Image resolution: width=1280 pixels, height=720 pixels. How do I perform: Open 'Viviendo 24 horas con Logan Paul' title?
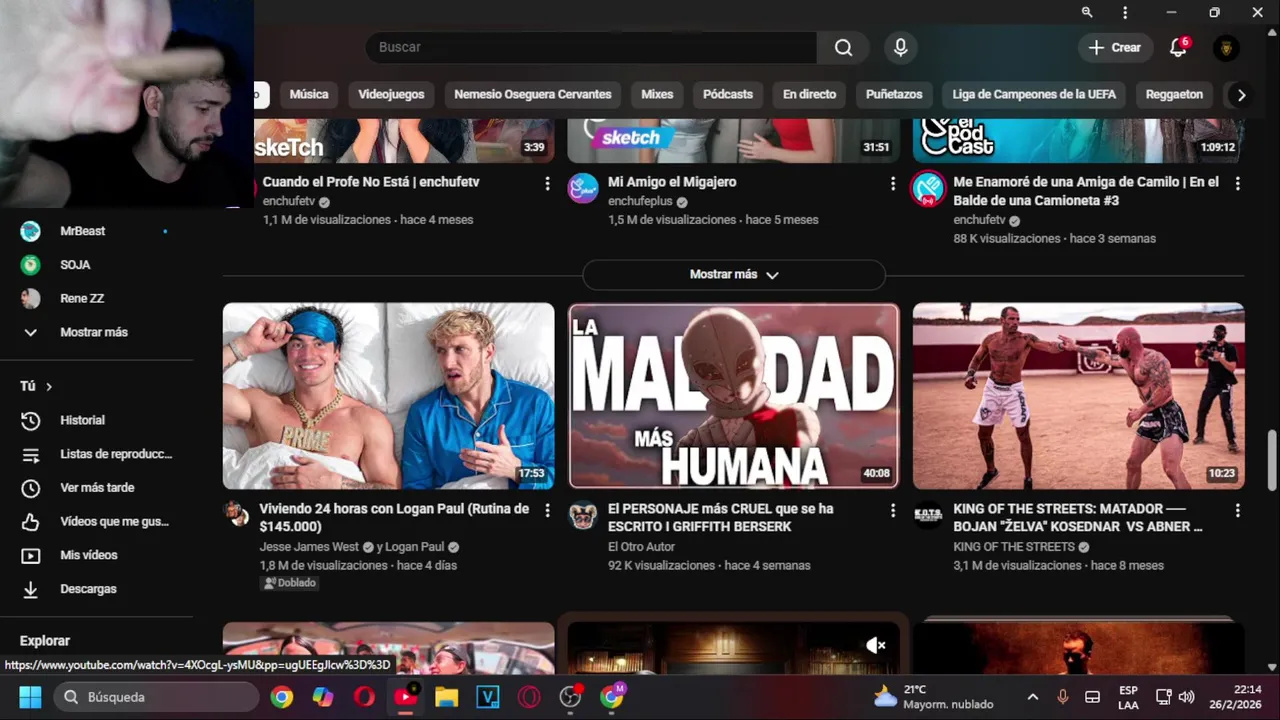point(394,517)
